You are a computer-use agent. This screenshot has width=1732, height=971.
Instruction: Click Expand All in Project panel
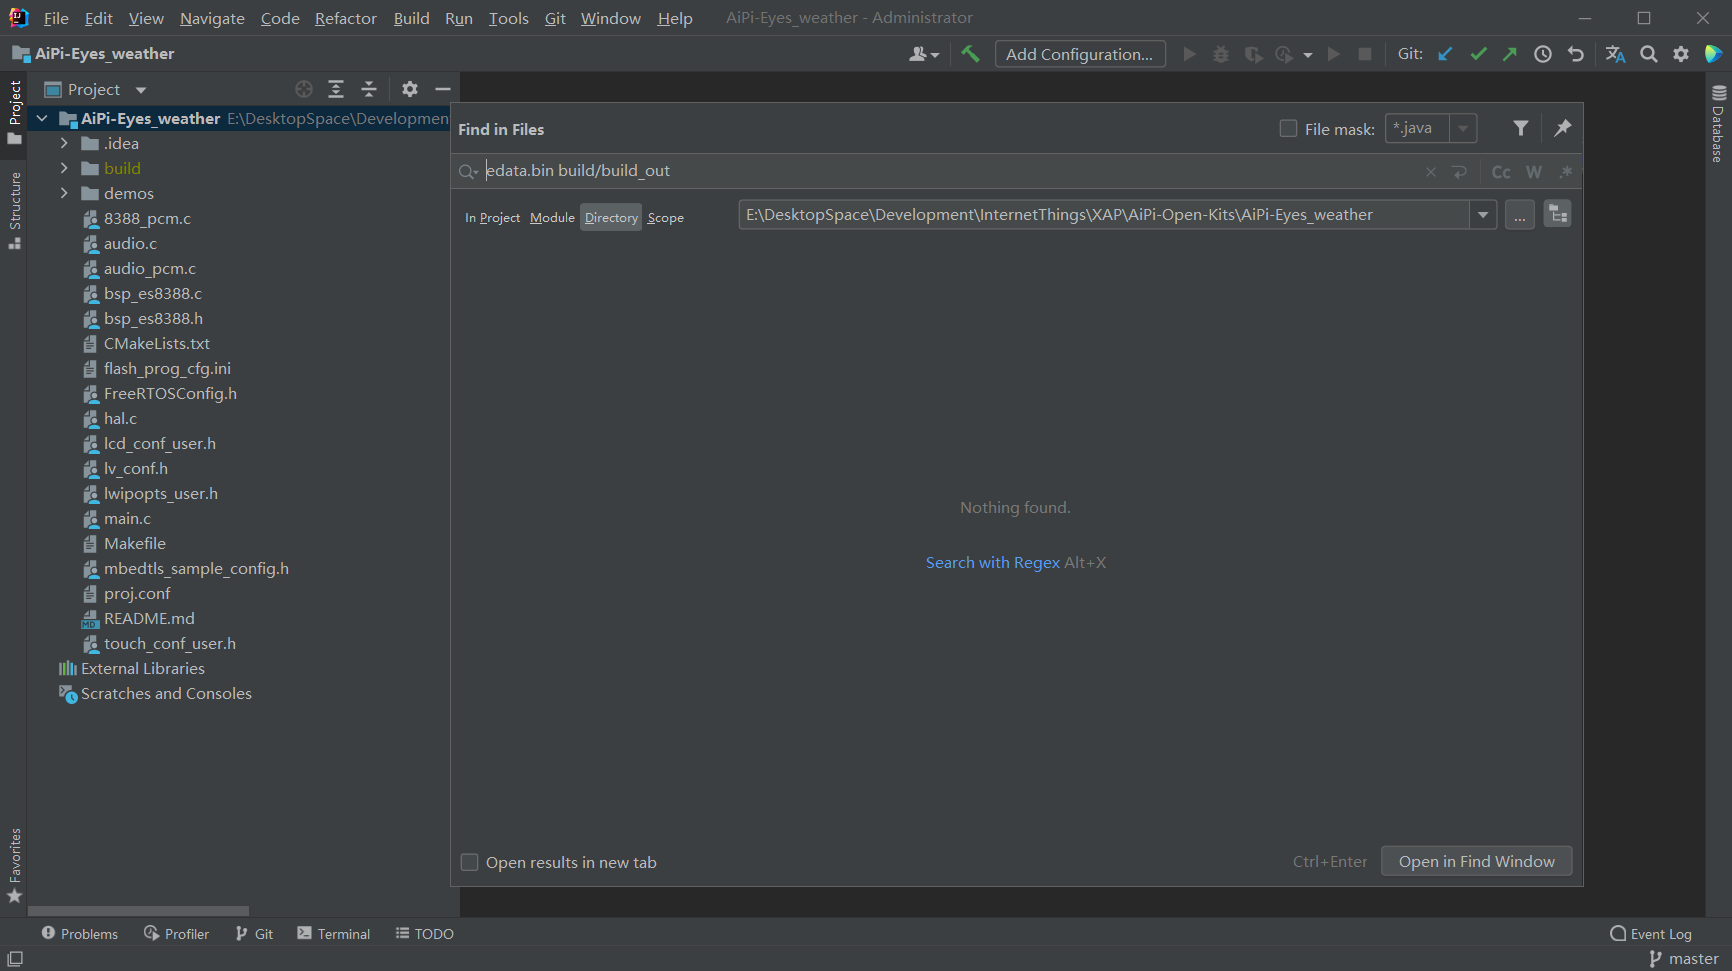(336, 89)
